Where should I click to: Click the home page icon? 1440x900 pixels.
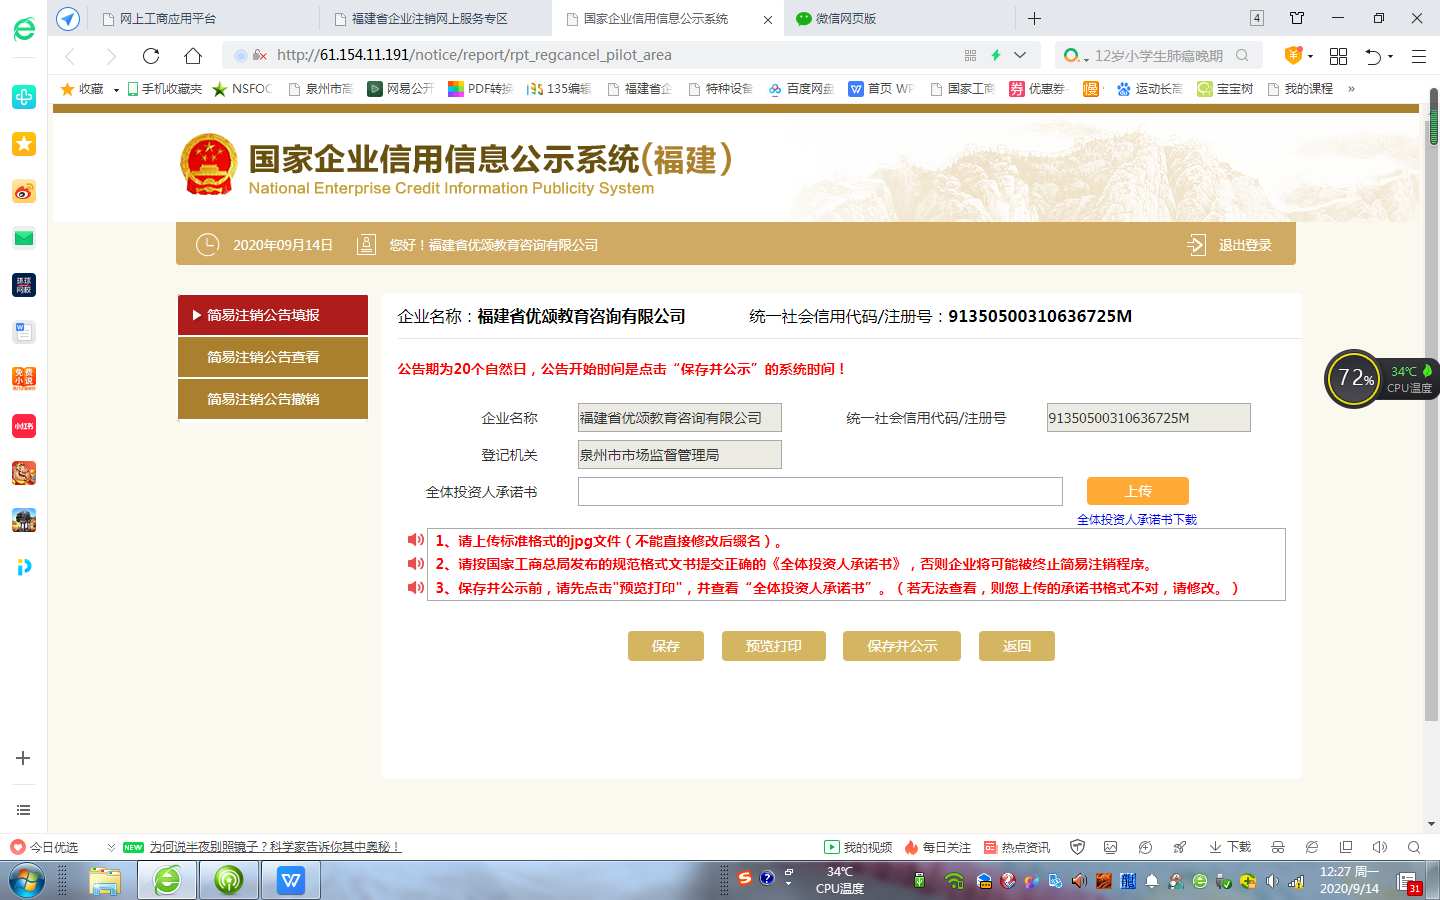click(193, 56)
